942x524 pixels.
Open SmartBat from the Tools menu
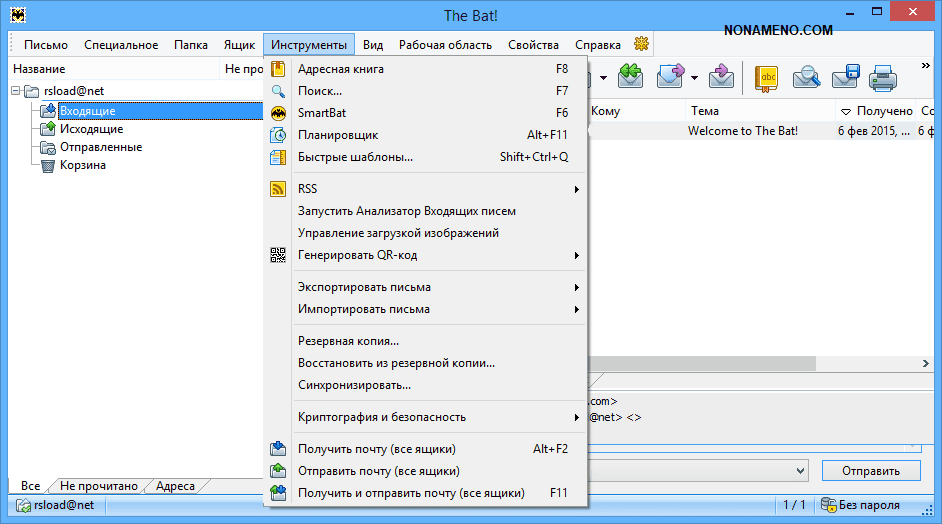point(320,113)
